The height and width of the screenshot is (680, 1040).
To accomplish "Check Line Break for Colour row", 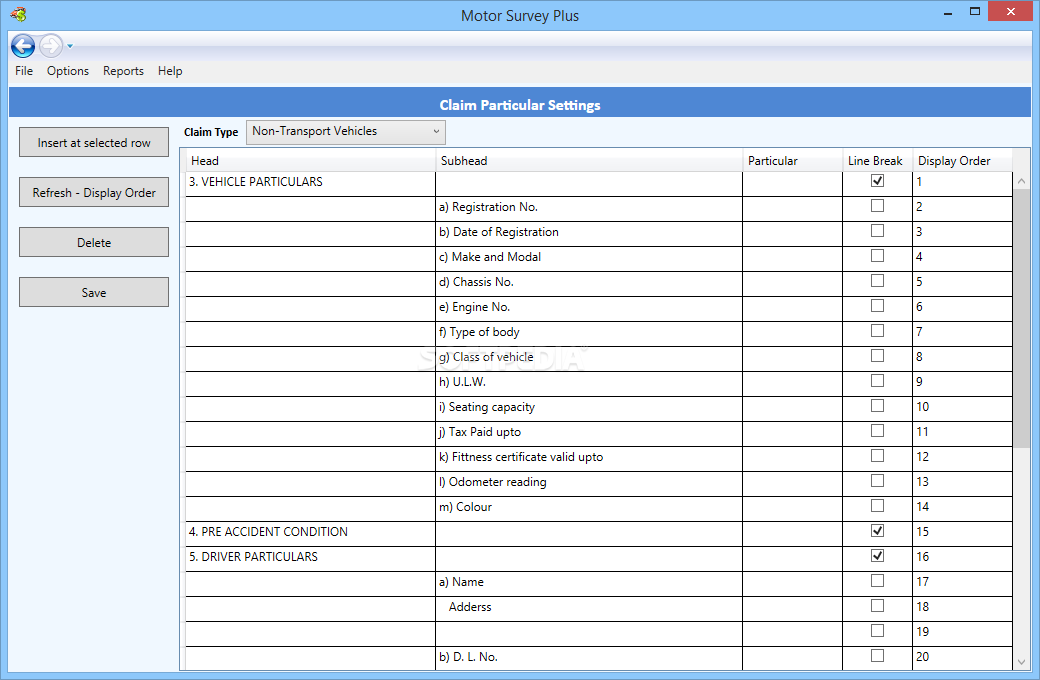I will (877, 506).
